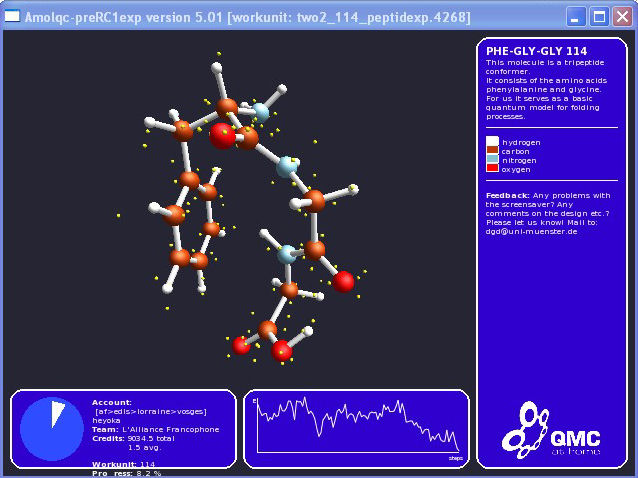
Task: Click the red oxygen legend swatch
Action: pos(492,169)
